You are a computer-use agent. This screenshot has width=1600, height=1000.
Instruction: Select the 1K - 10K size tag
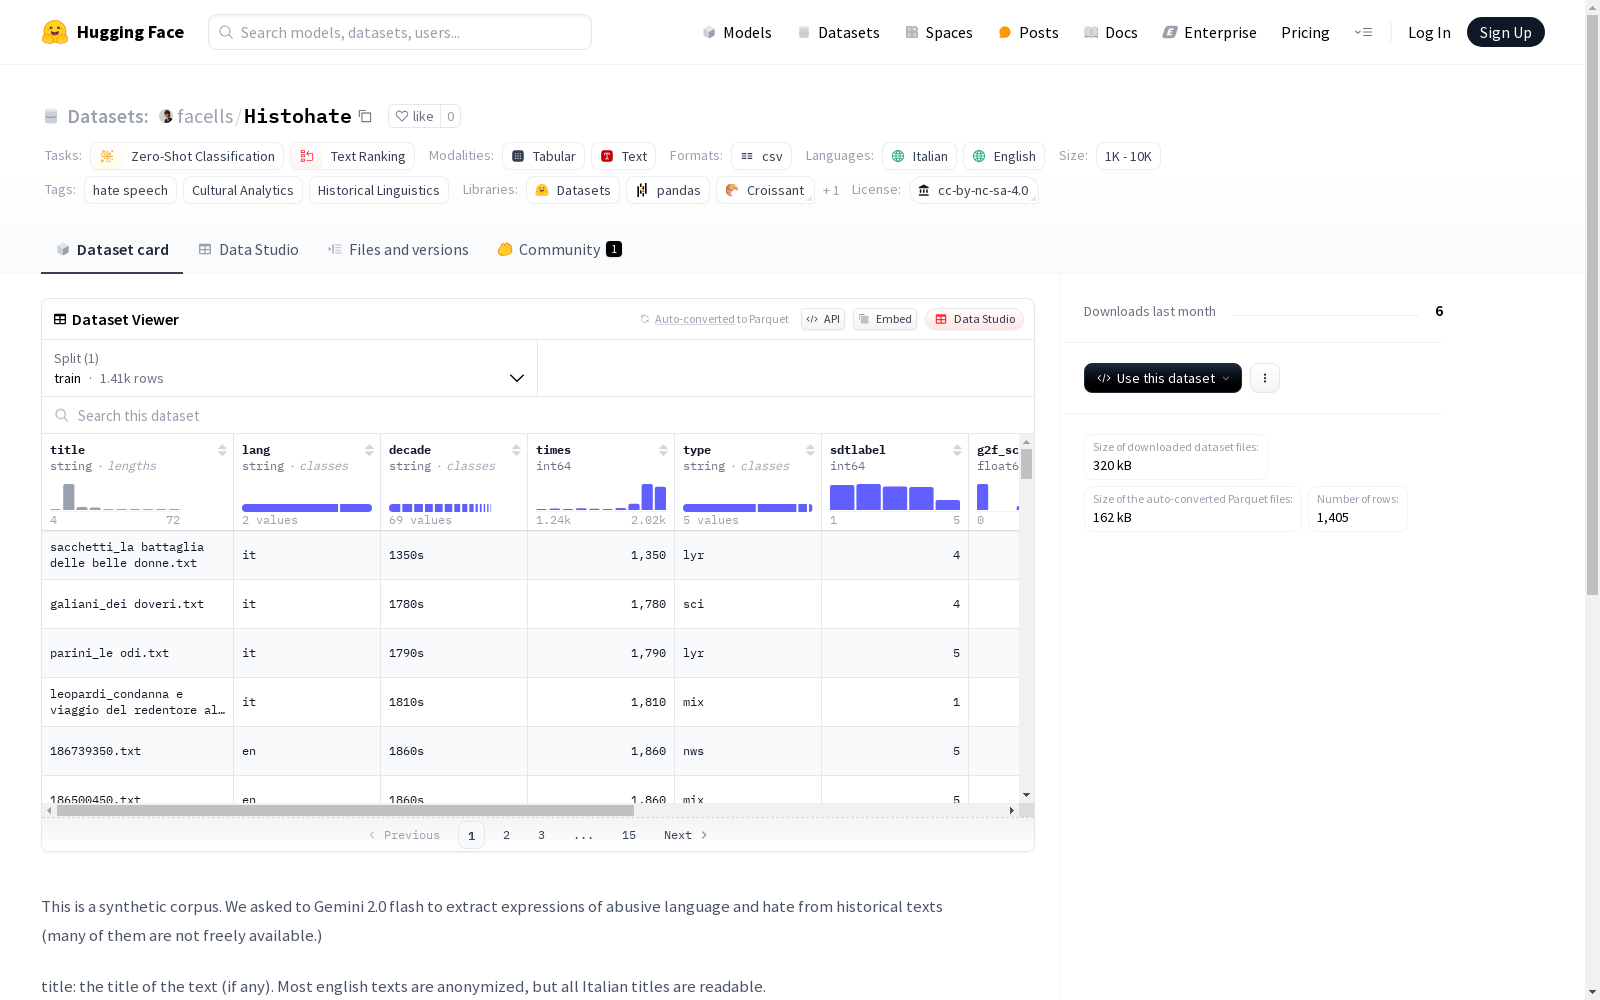click(1128, 156)
